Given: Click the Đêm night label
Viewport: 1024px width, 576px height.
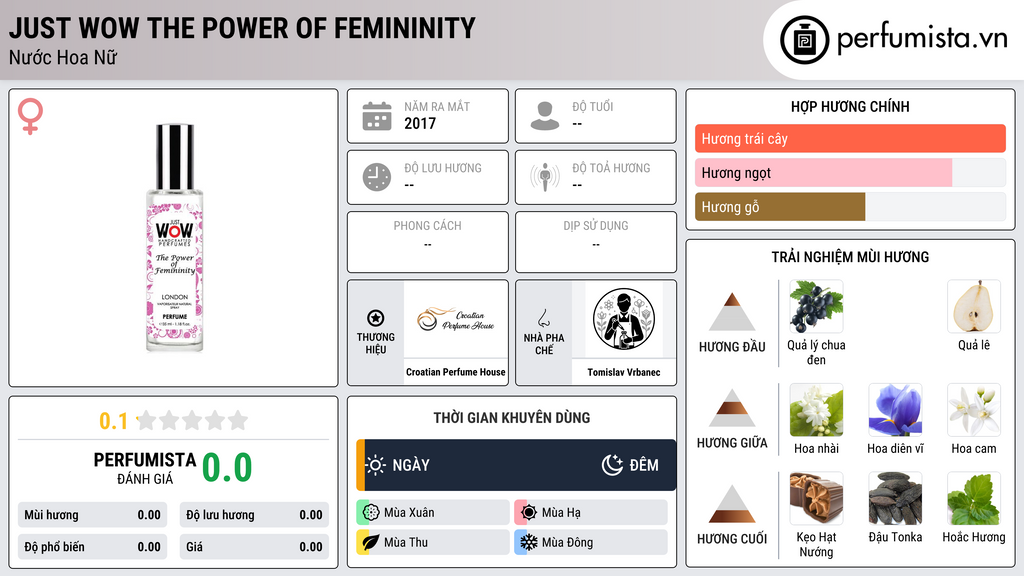Looking at the screenshot, I should (x=644, y=465).
